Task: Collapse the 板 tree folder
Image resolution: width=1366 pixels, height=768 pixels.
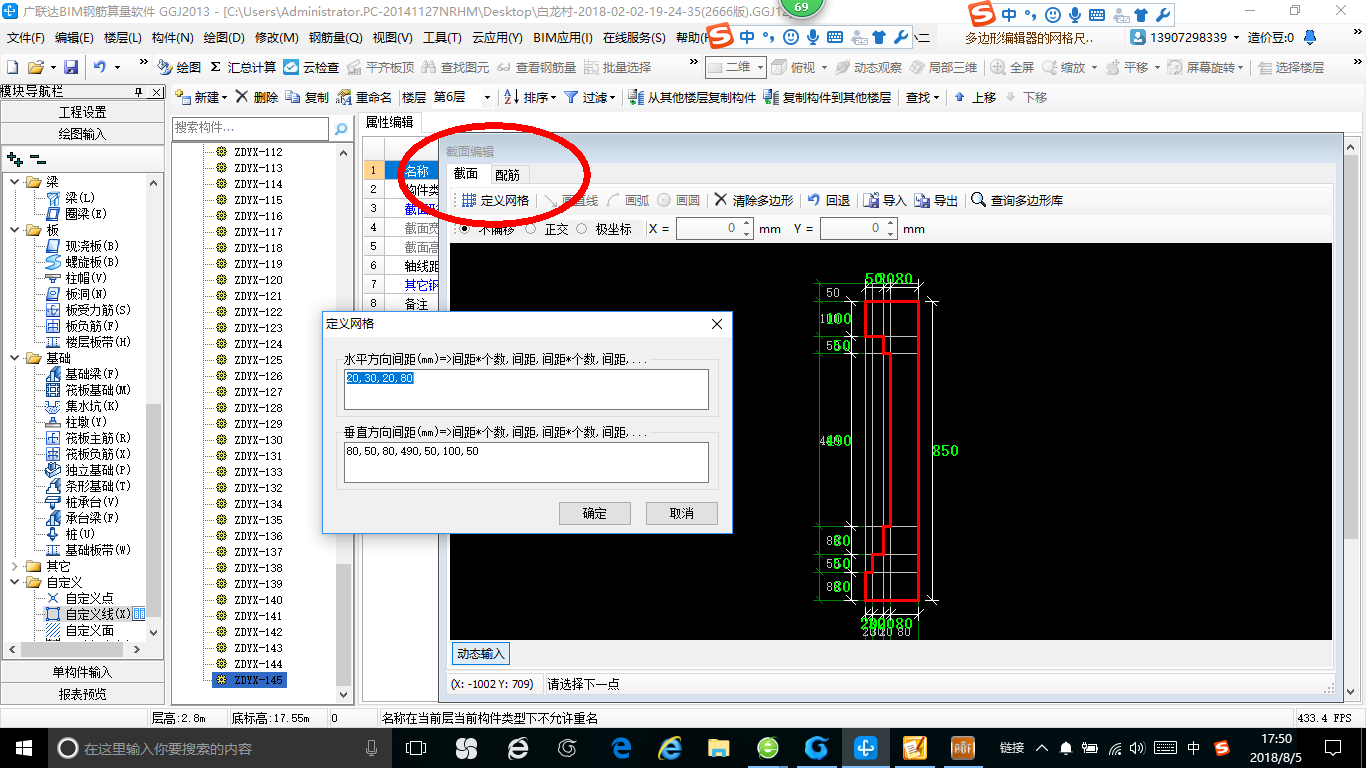Action: click(15, 230)
